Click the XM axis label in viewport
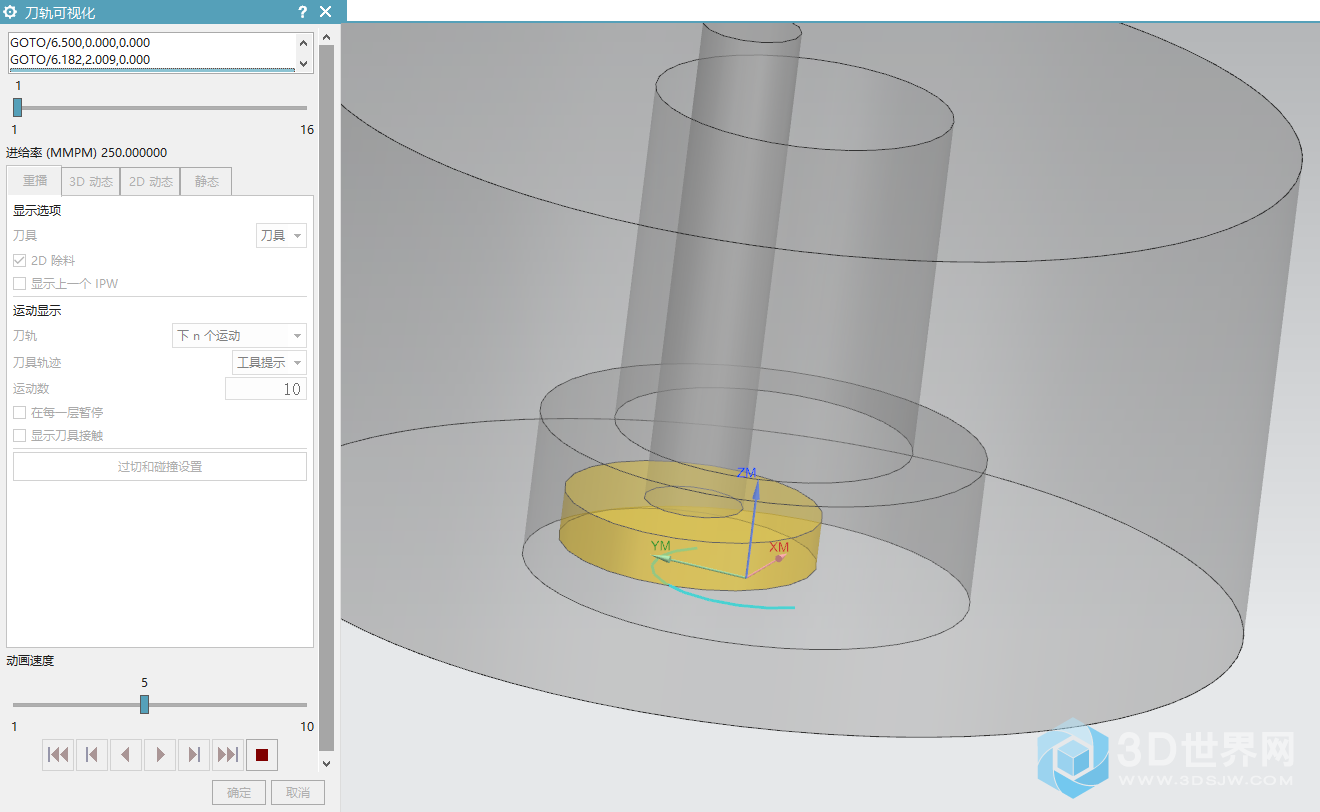The height and width of the screenshot is (812, 1320). pyautogui.click(x=779, y=547)
